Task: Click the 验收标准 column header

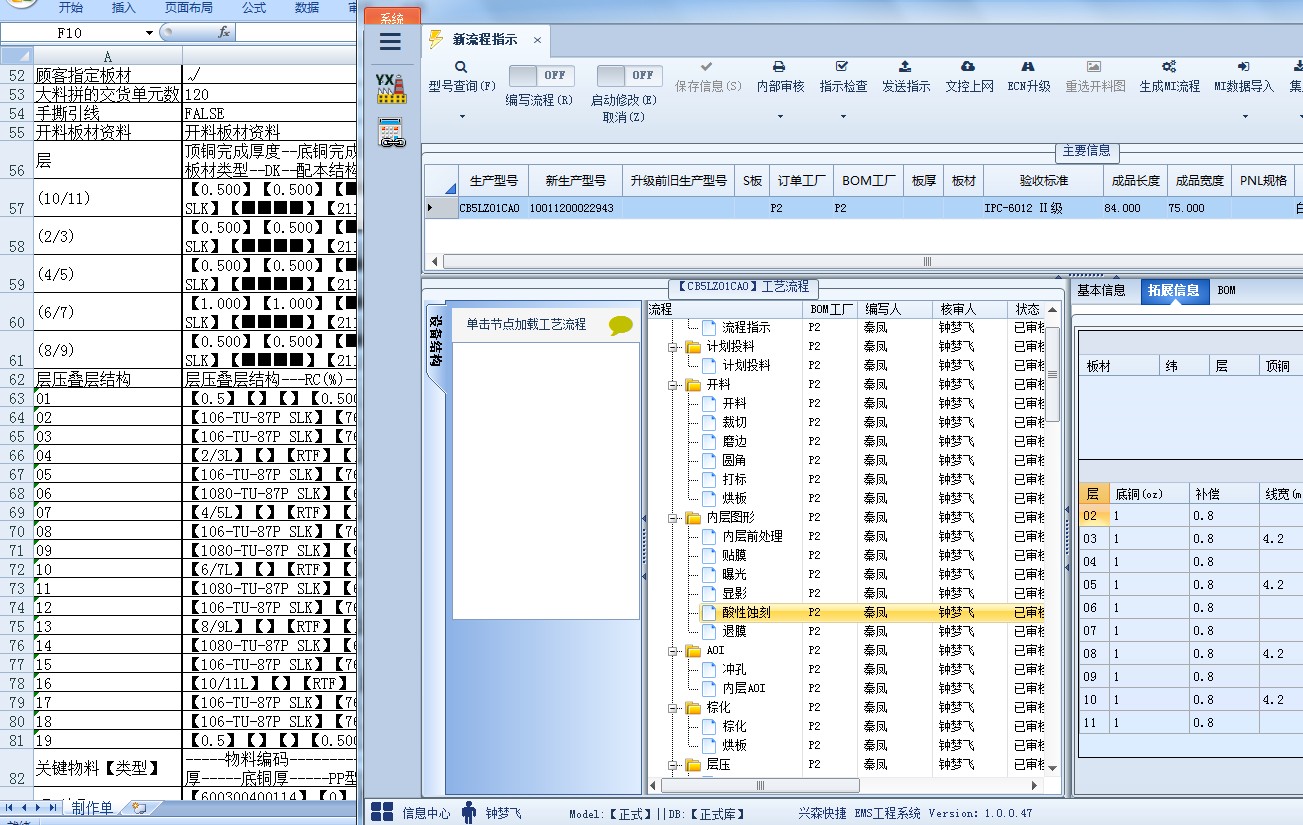Action: tap(1043, 181)
